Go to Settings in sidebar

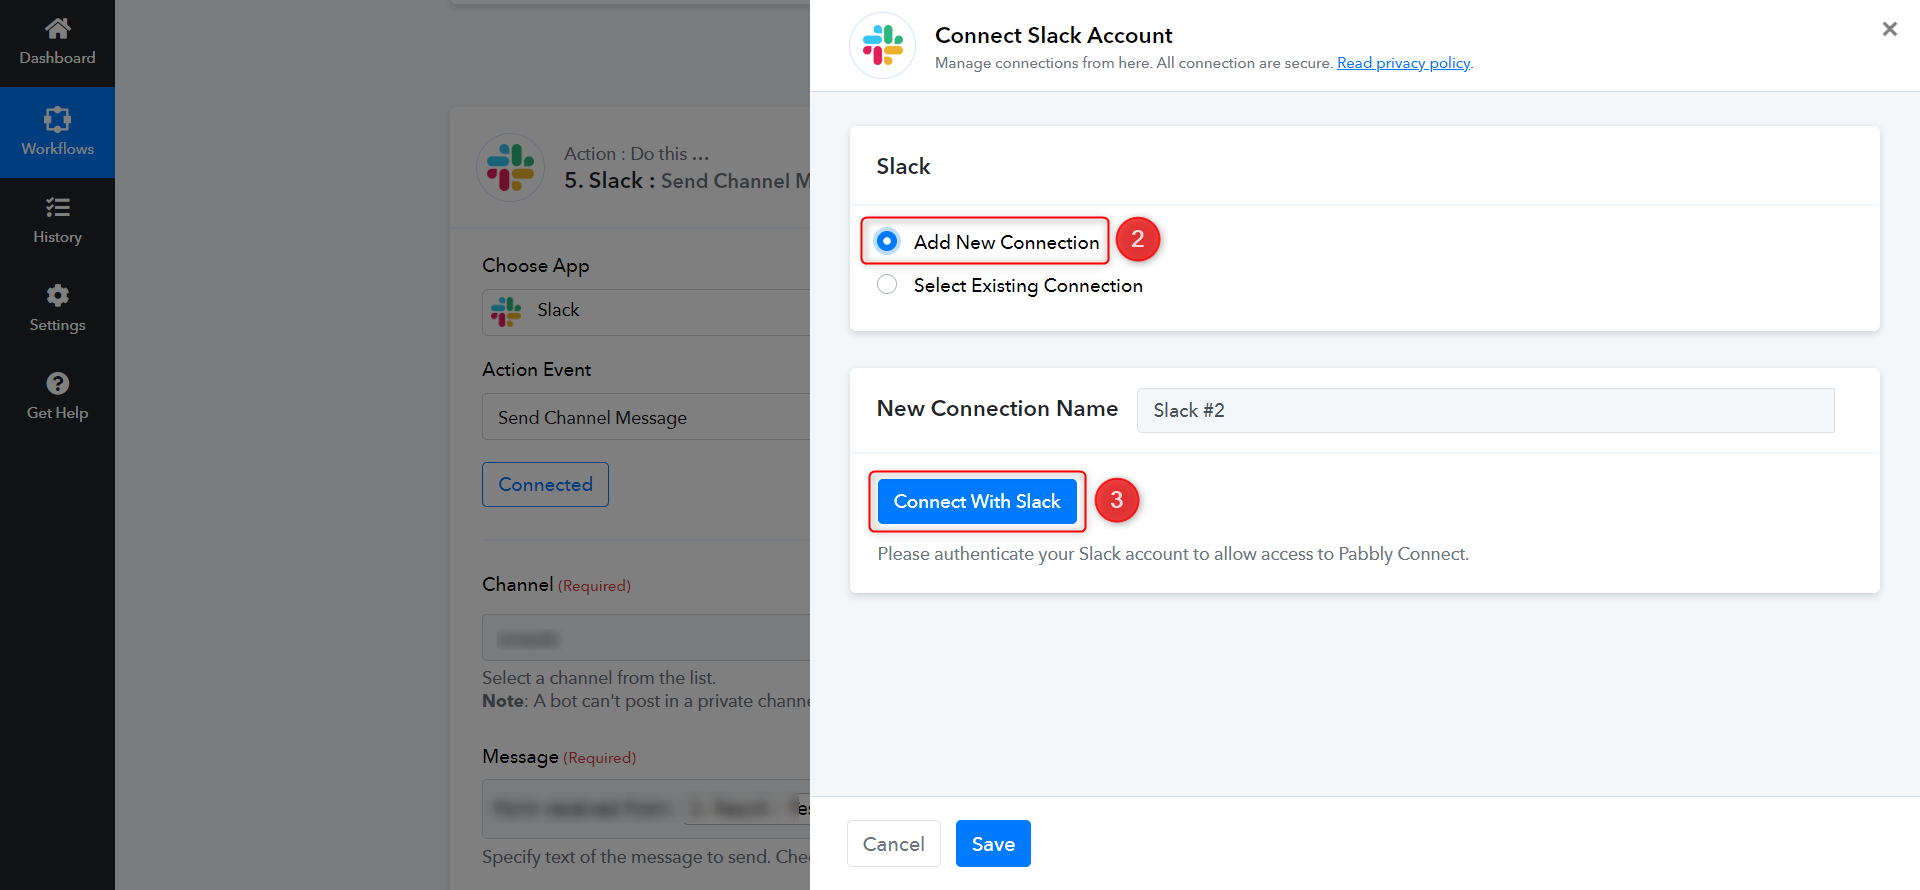pos(58,309)
